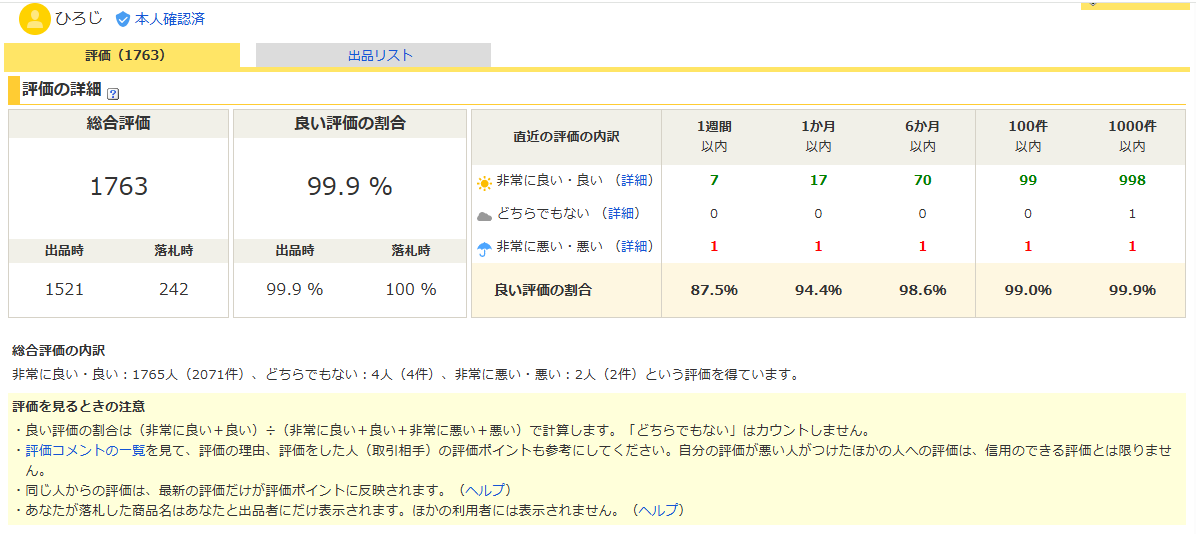
Task: Open the help icon beside 評価の詳細
Action: pos(113,94)
